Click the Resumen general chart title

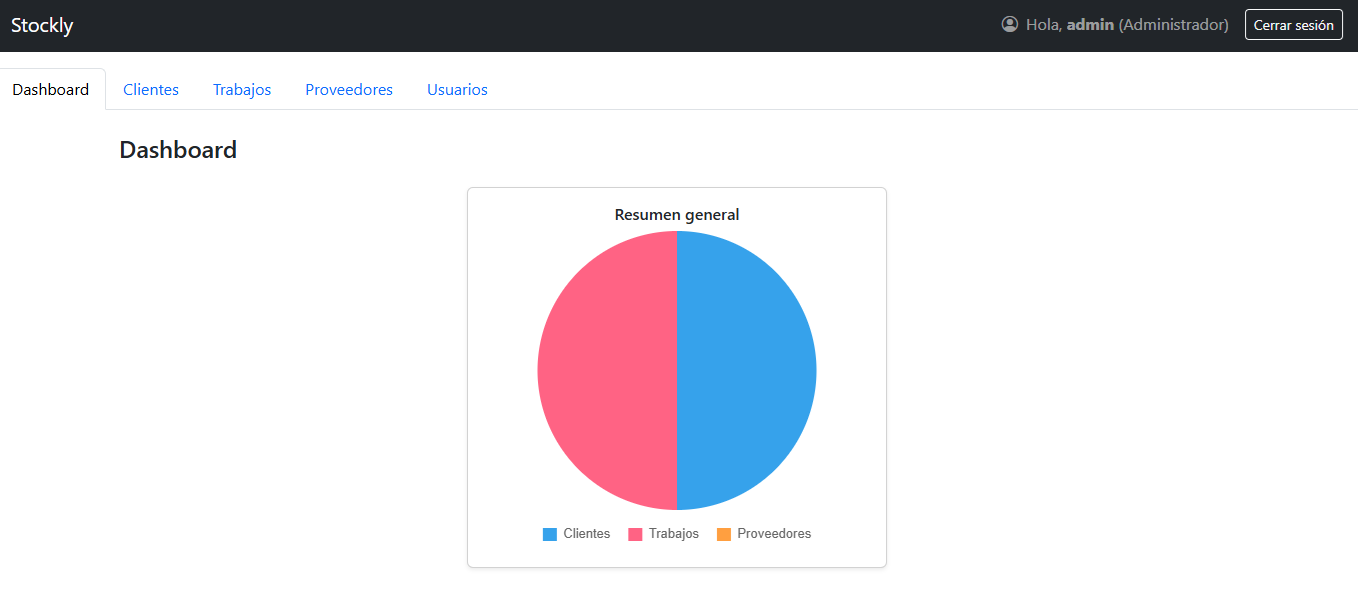coord(677,215)
